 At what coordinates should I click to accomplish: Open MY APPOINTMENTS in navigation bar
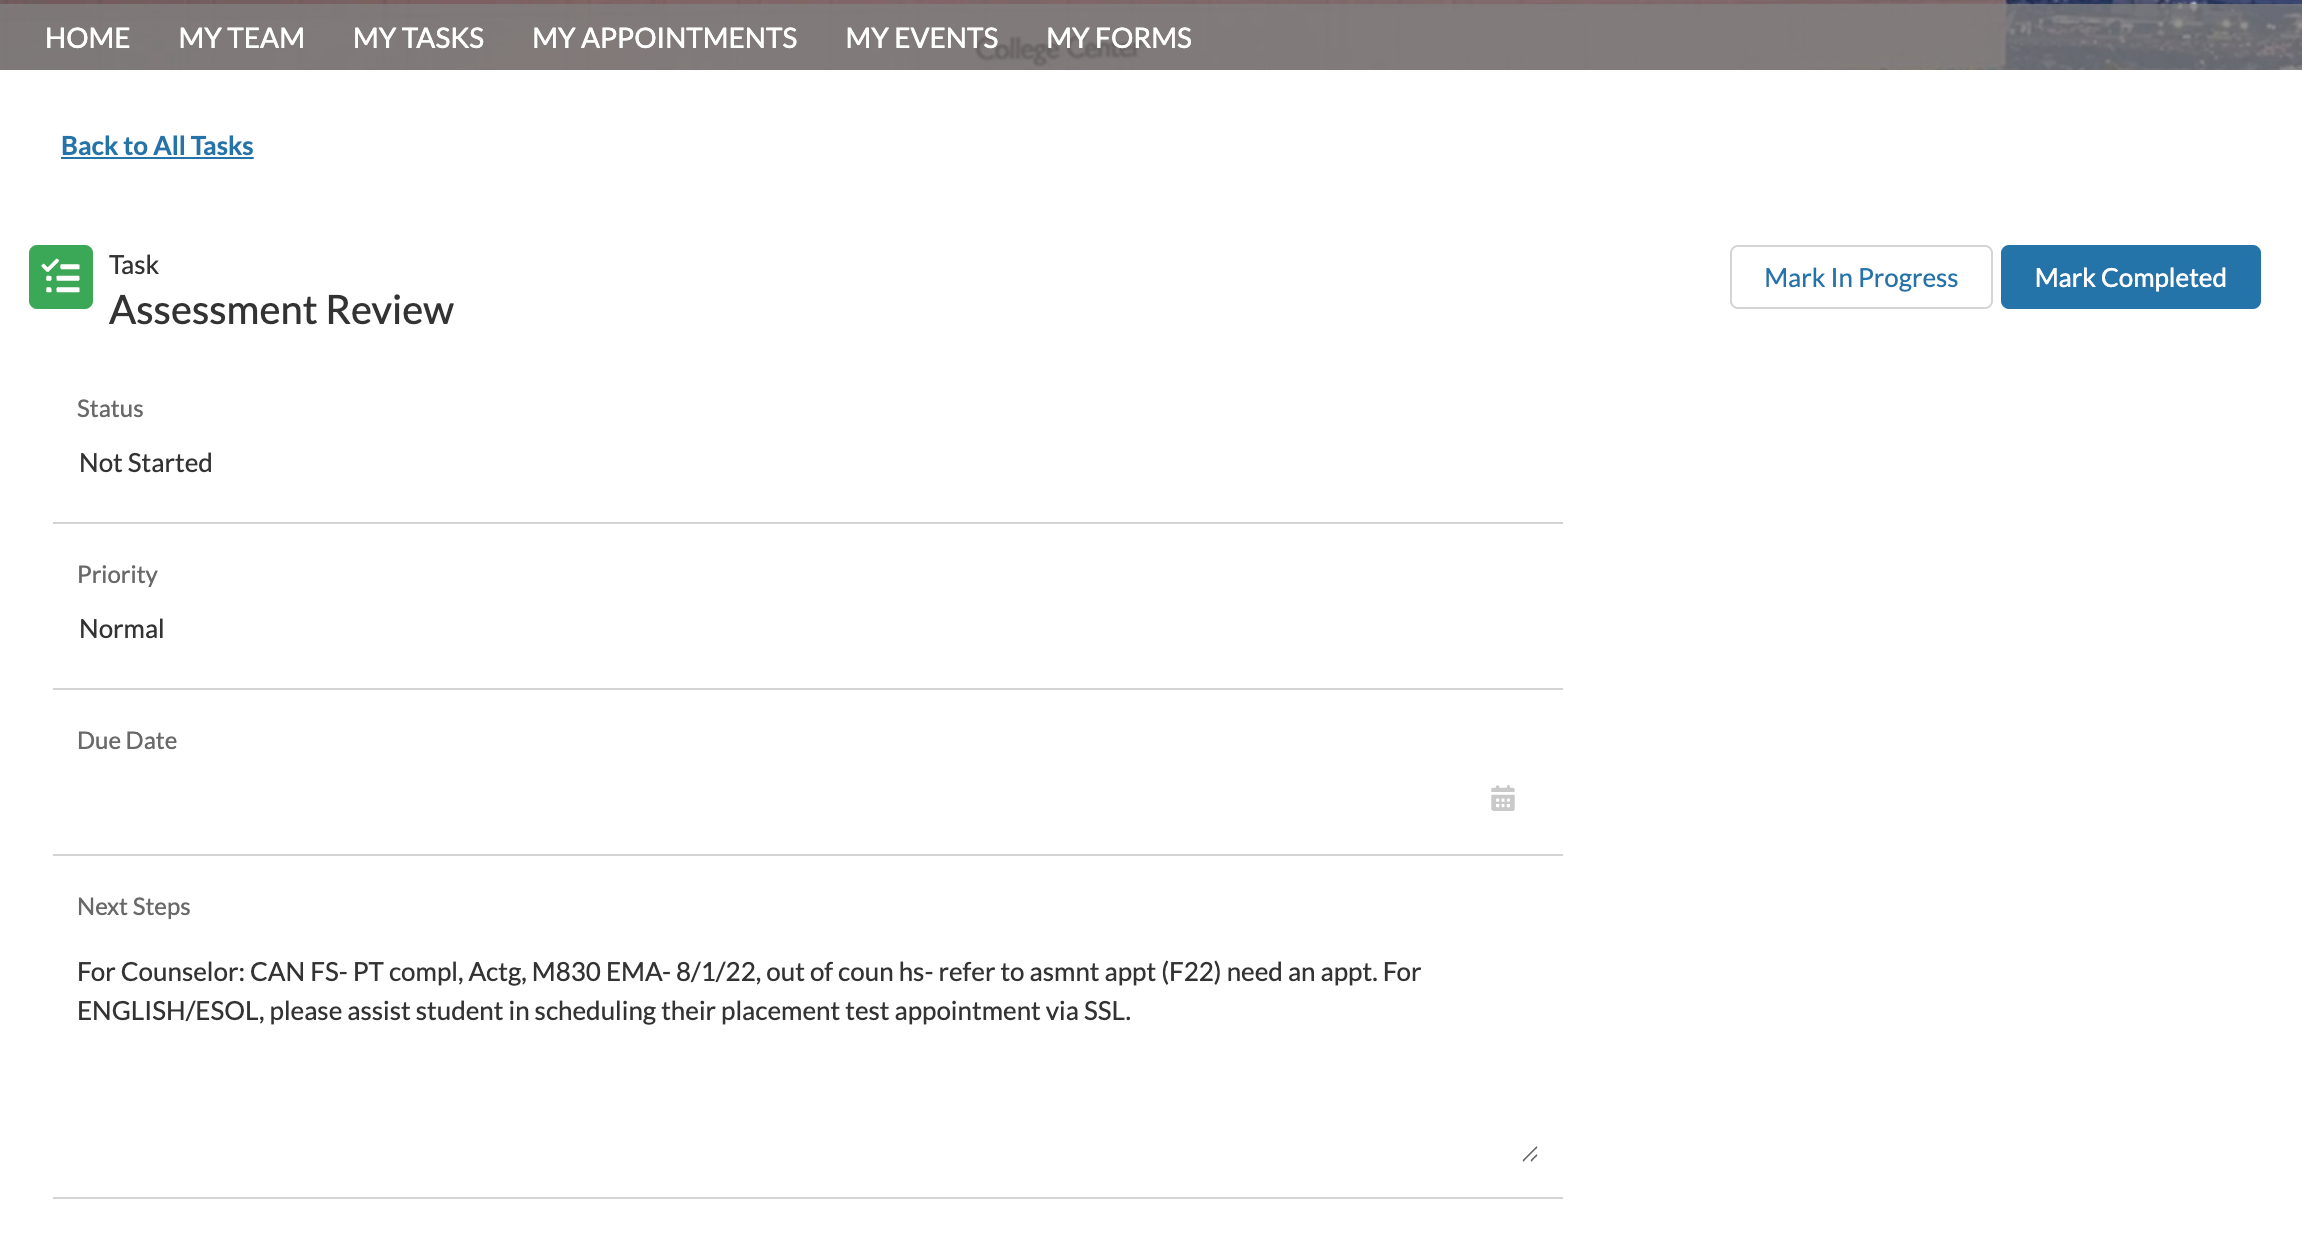pos(664,38)
